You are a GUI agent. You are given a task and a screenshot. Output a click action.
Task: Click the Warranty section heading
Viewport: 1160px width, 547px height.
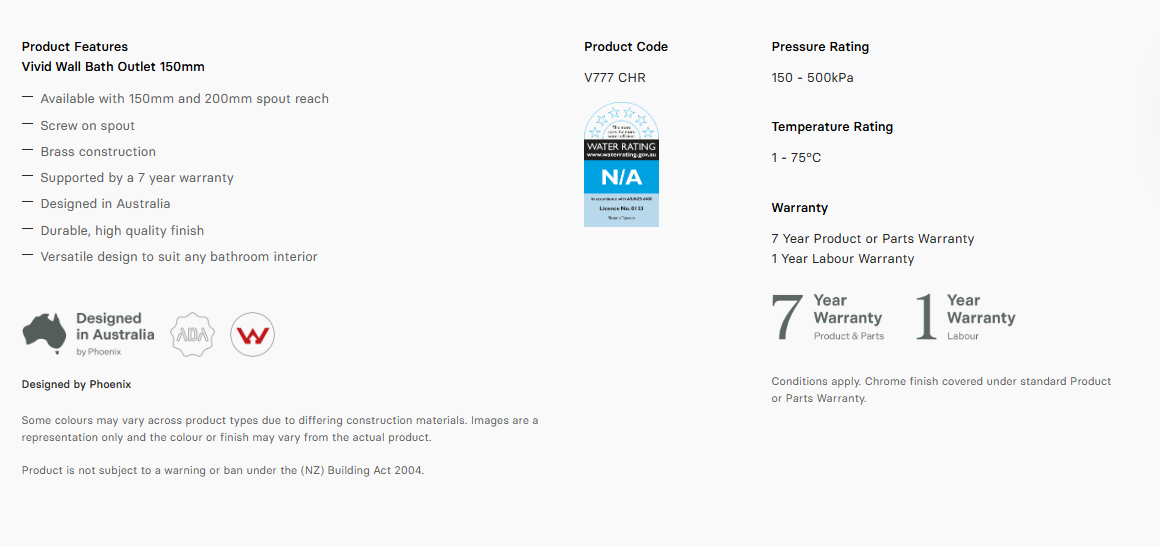point(800,208)
